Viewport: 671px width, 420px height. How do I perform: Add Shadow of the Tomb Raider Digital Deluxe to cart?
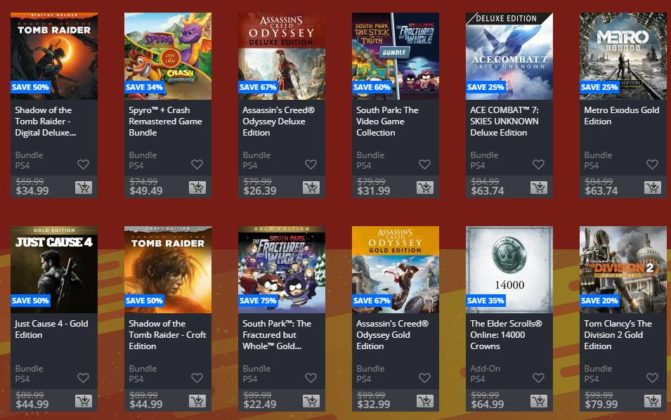[x=83, y=188]
